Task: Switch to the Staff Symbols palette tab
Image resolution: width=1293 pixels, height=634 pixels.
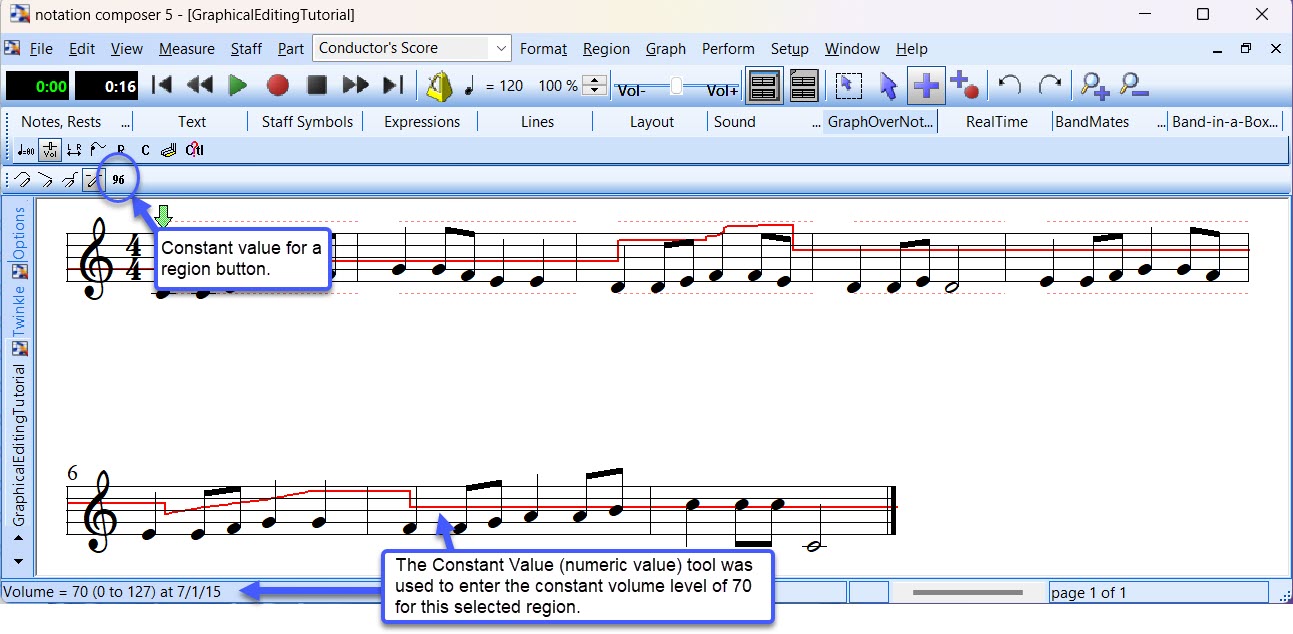Action: click(307, 122)
